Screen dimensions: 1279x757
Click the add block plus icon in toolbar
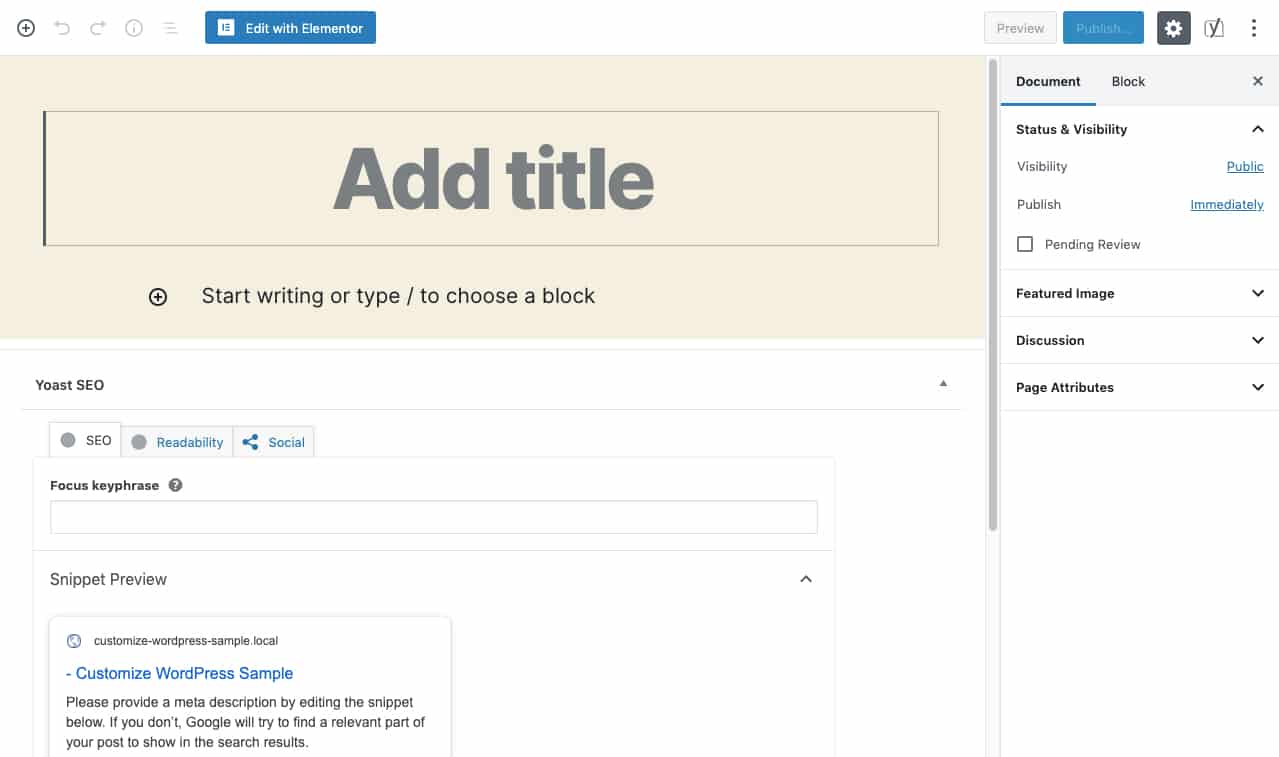(x=24, y=28)
